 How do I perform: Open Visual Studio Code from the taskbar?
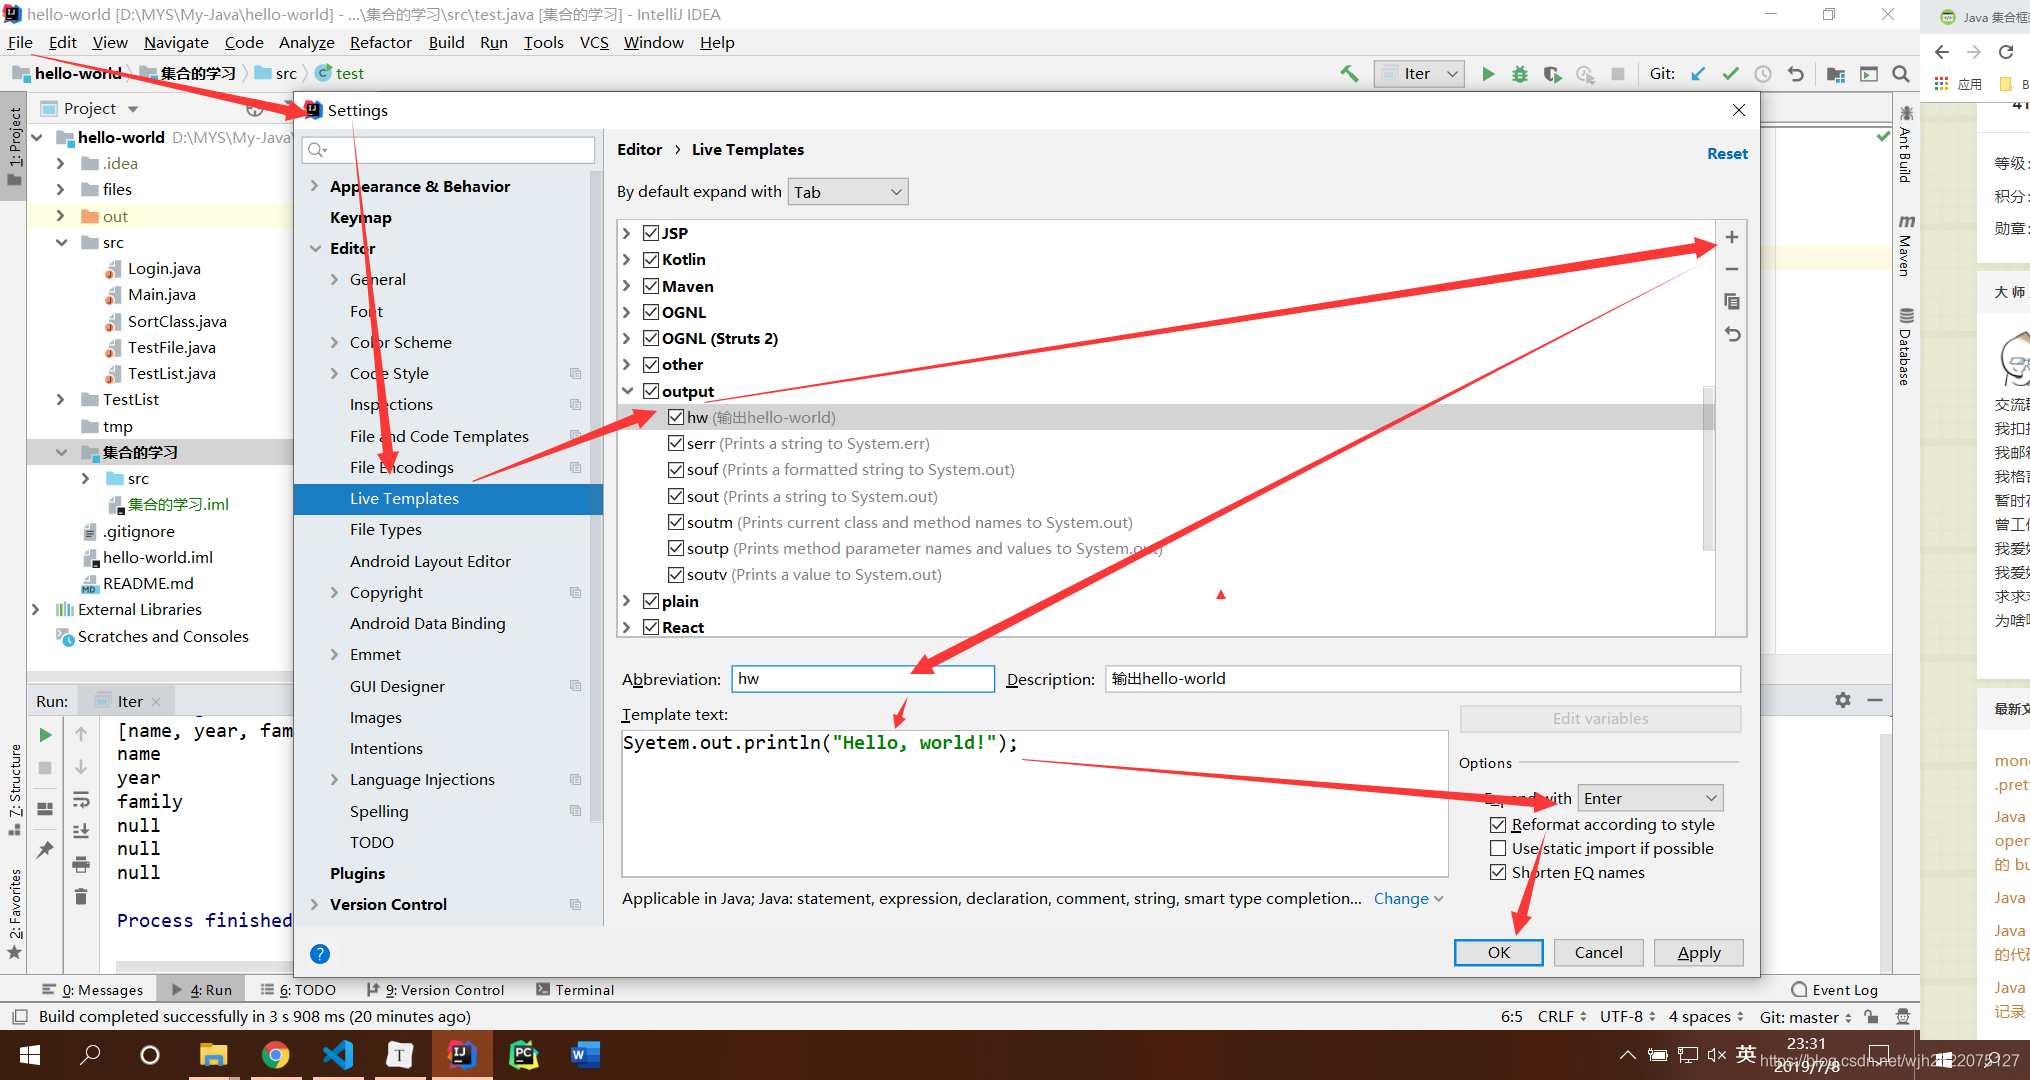338,1054
